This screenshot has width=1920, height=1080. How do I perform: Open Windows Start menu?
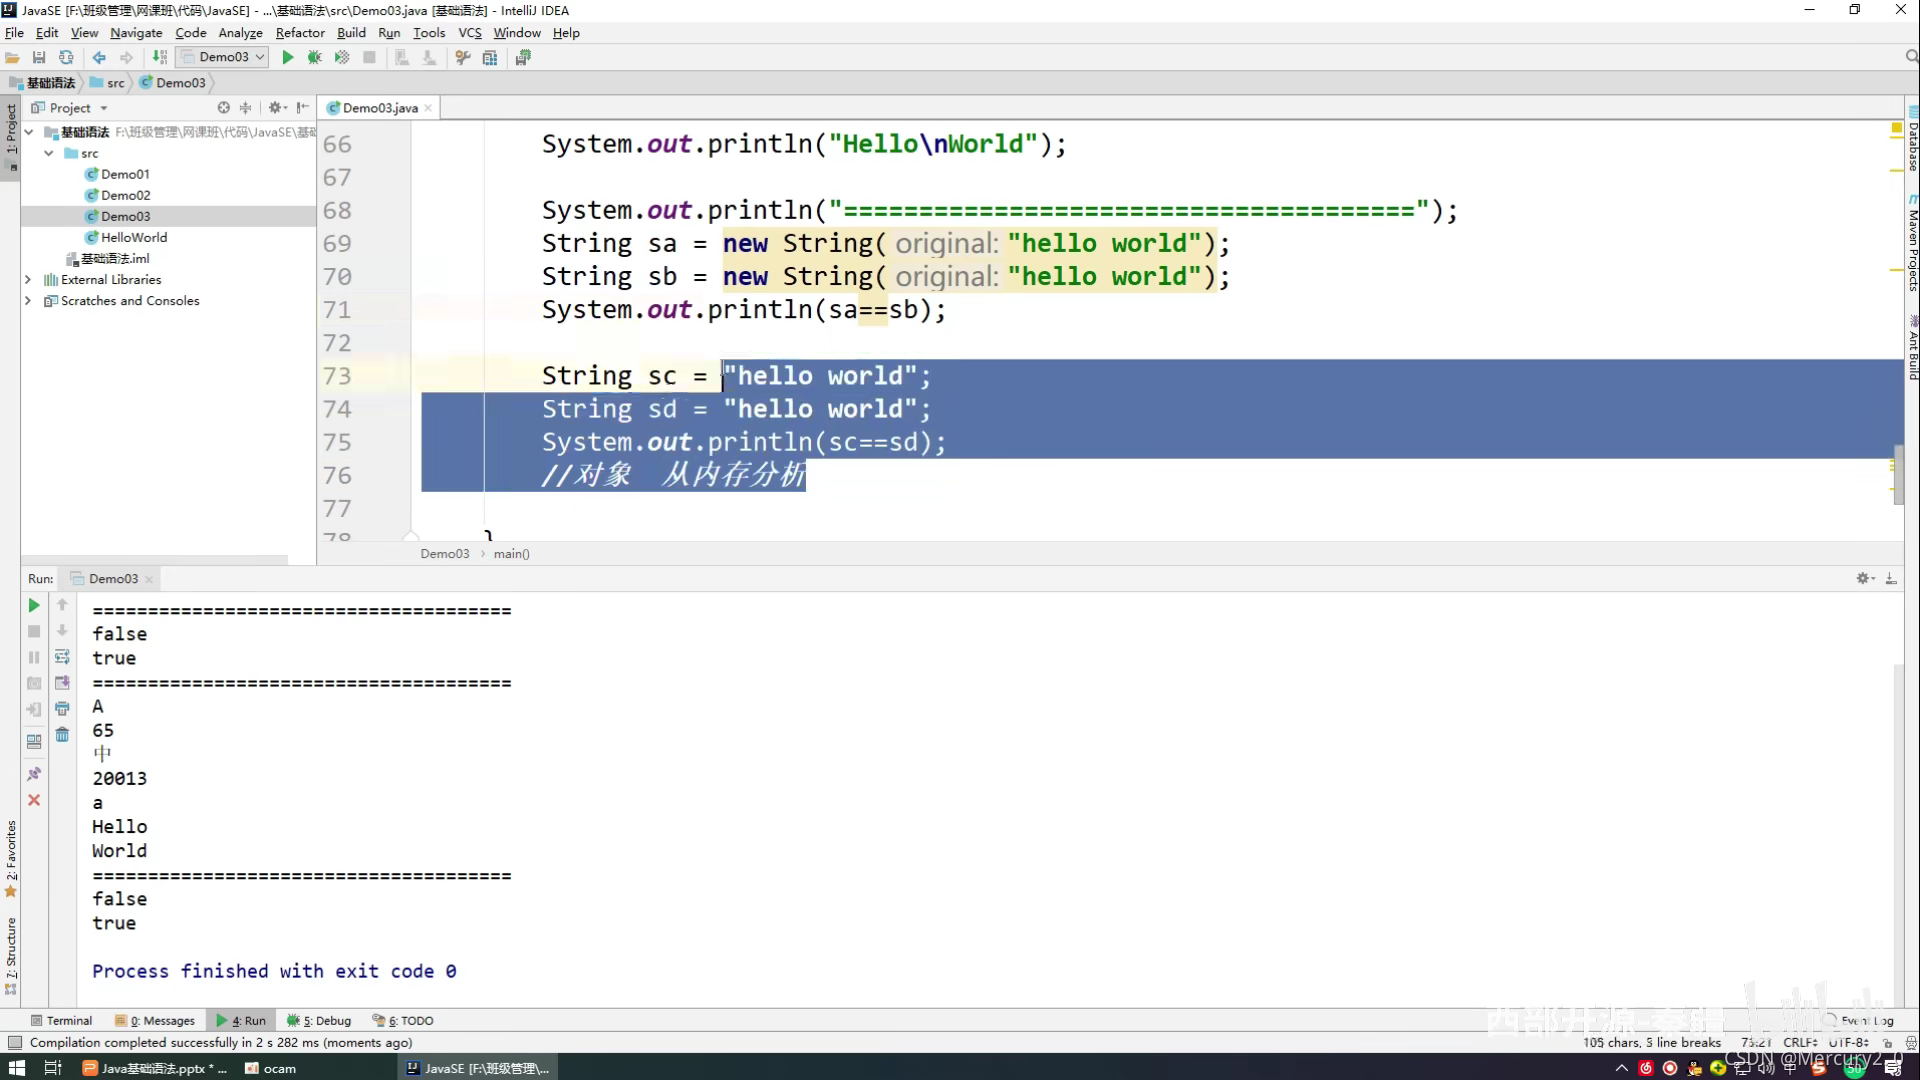pyautogui.click(x=17, y=1068)
